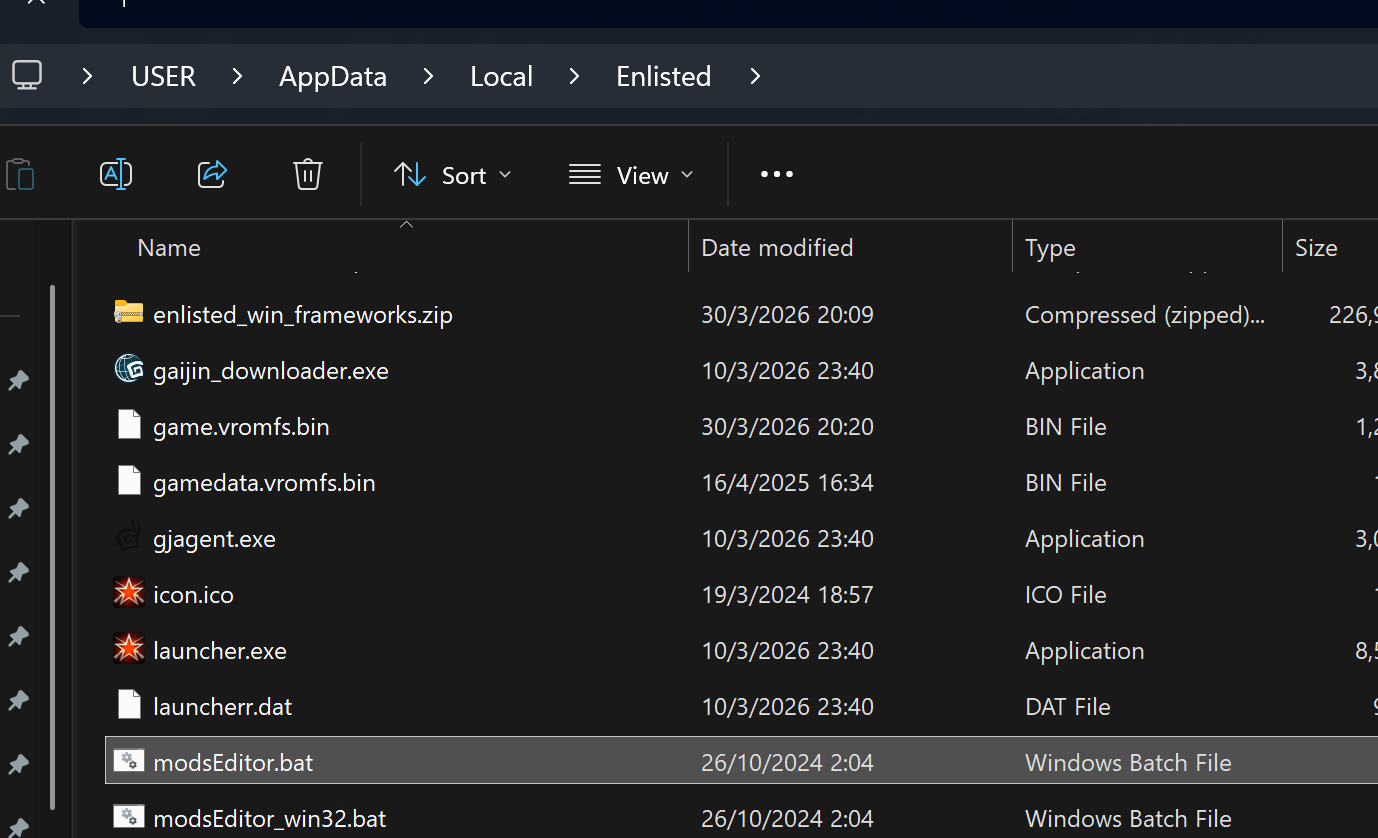Click the Paste clipboard icon

click(20, 175)
